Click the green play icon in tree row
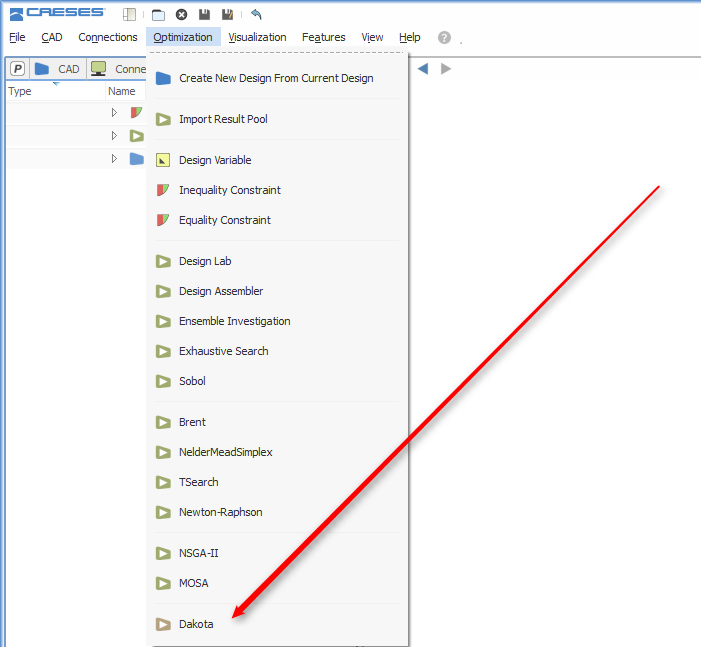The width and height of the screenshot is (701, 647). (137, 135)
